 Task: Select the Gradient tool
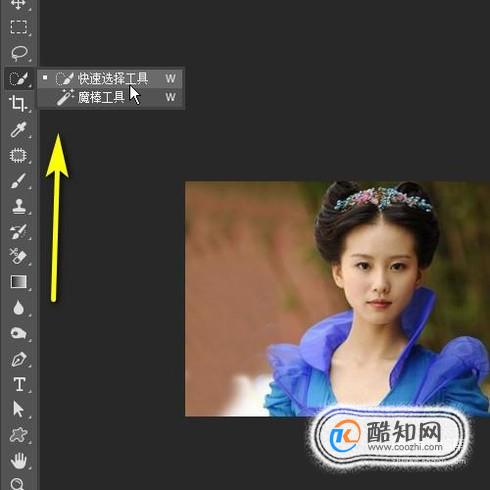(19, 282)
